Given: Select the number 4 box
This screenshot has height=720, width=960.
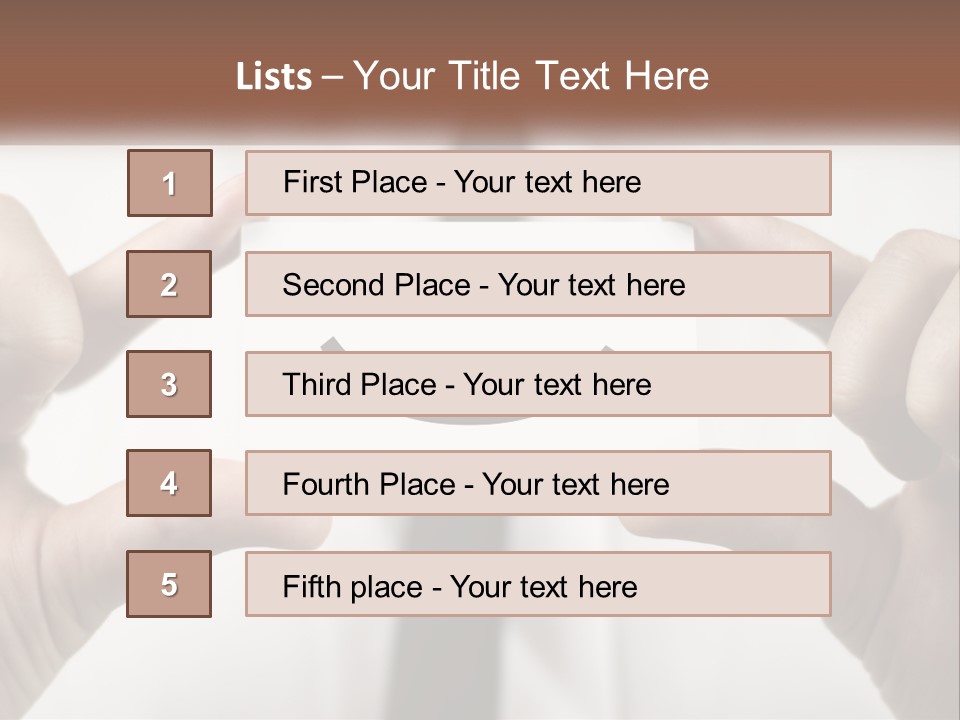Looking at the screenshot, I should click(x=169, y=483).
